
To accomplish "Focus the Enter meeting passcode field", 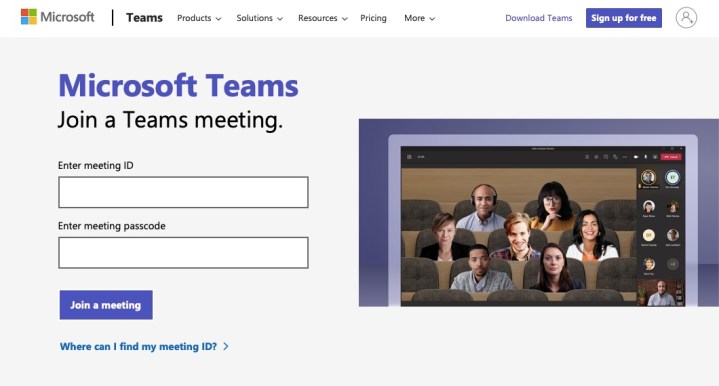I will coord(183,253).
